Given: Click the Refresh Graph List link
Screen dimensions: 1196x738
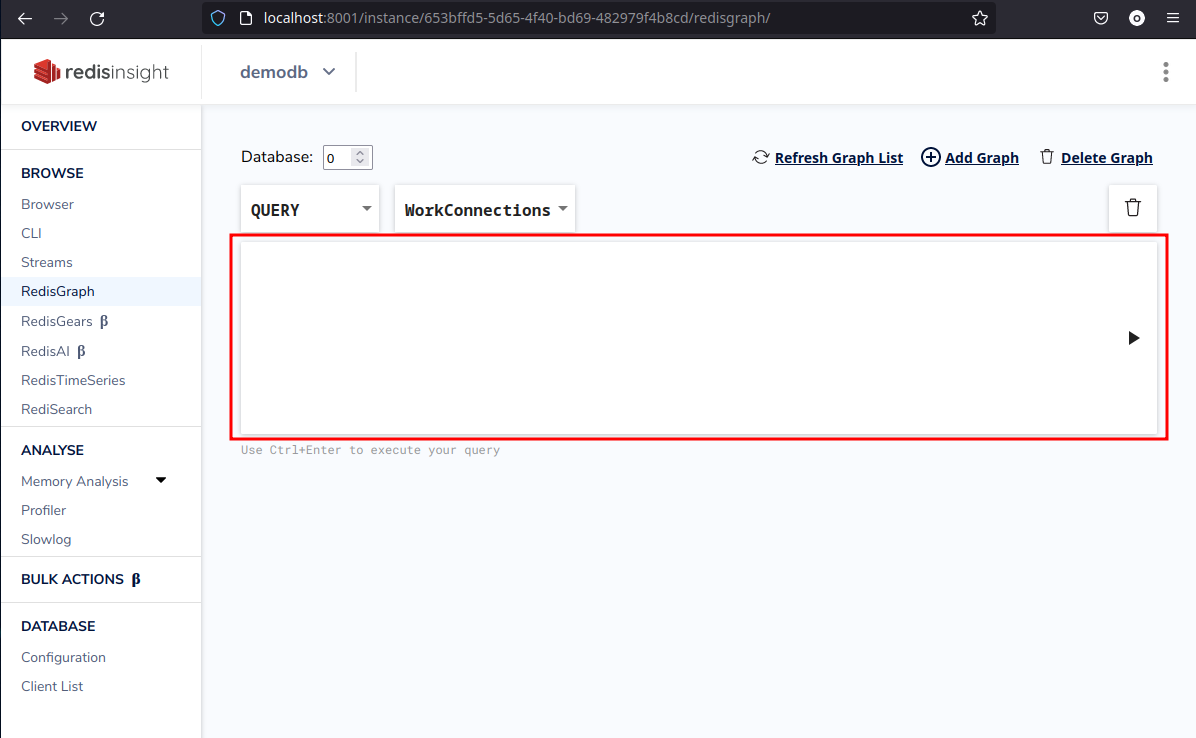Looking at the screenshot, I should coord(839,158).
